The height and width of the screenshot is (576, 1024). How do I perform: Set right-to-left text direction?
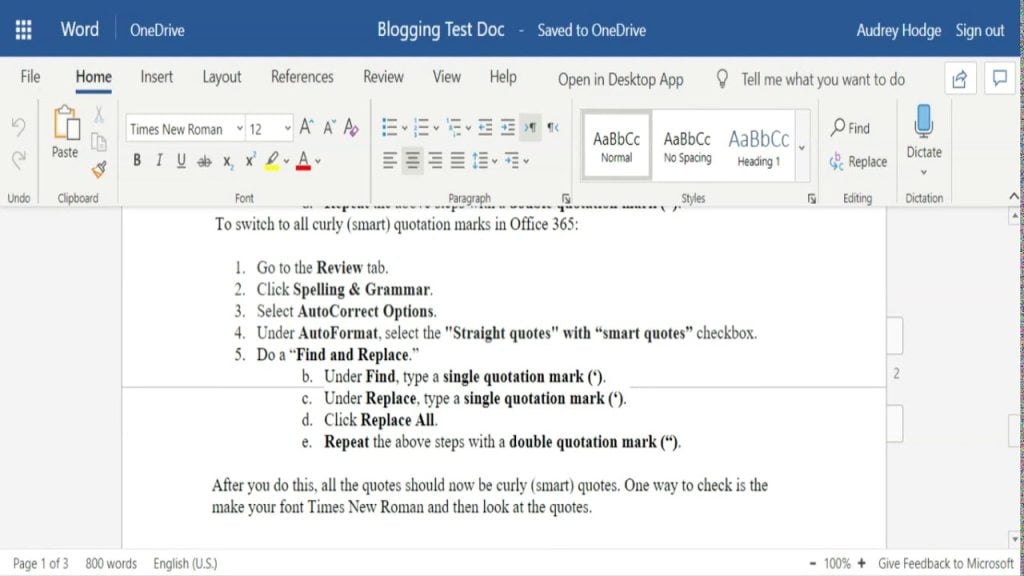(x=553, y=127)
